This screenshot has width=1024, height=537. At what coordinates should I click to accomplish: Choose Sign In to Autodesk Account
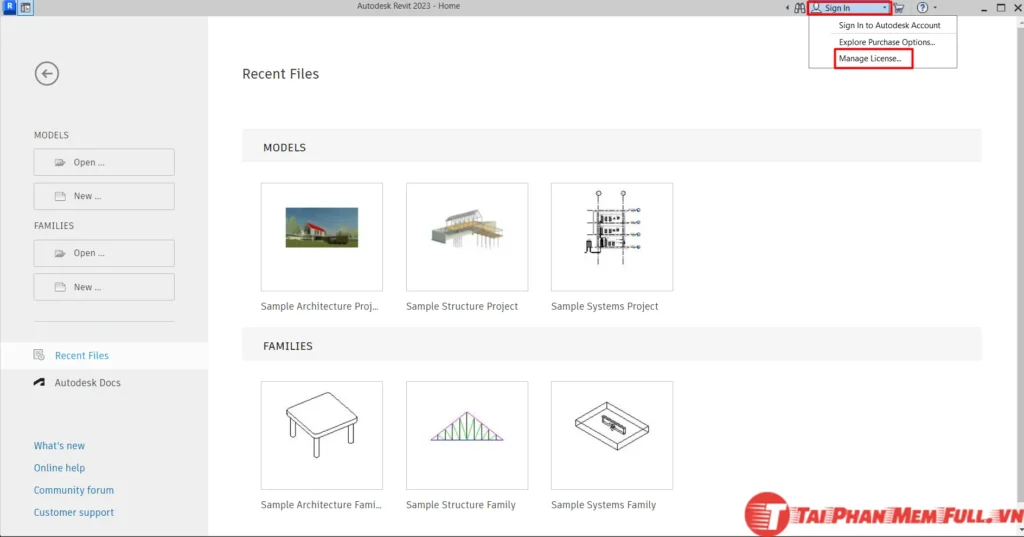tap(889, 25)
